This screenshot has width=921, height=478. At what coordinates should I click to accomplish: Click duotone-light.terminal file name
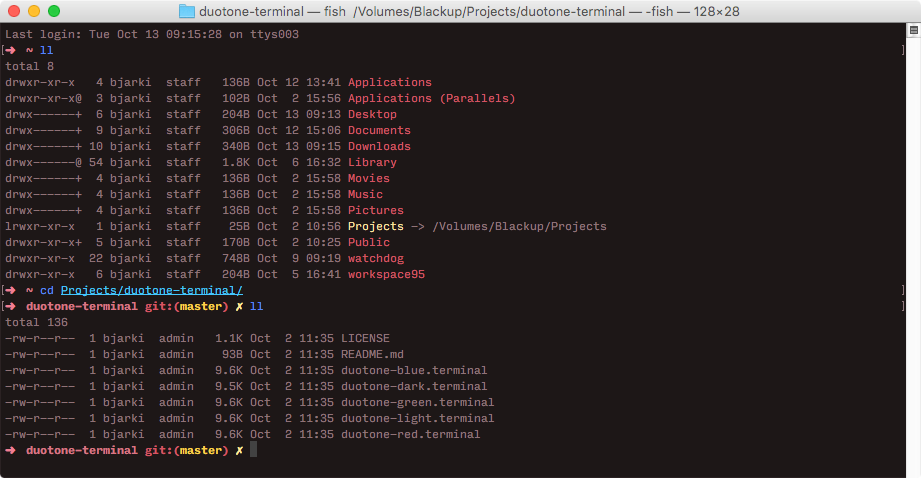417,418
